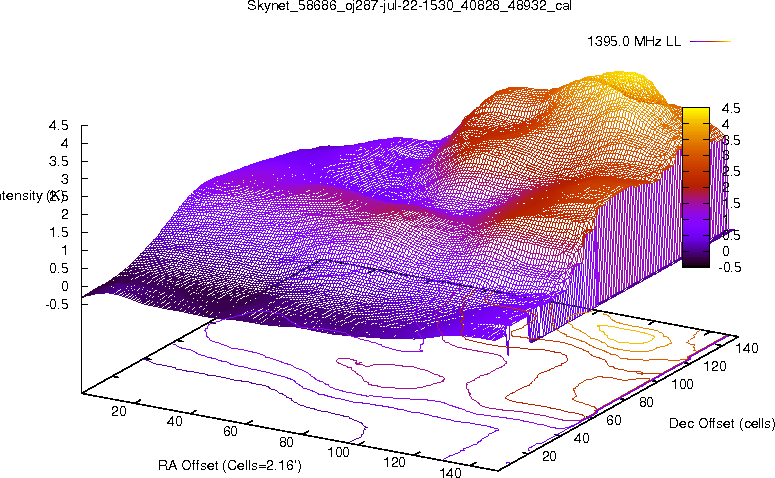Select -0.5 tick on the Intensity axis
This screenshot has width=775, height=478.
(56, 304)
